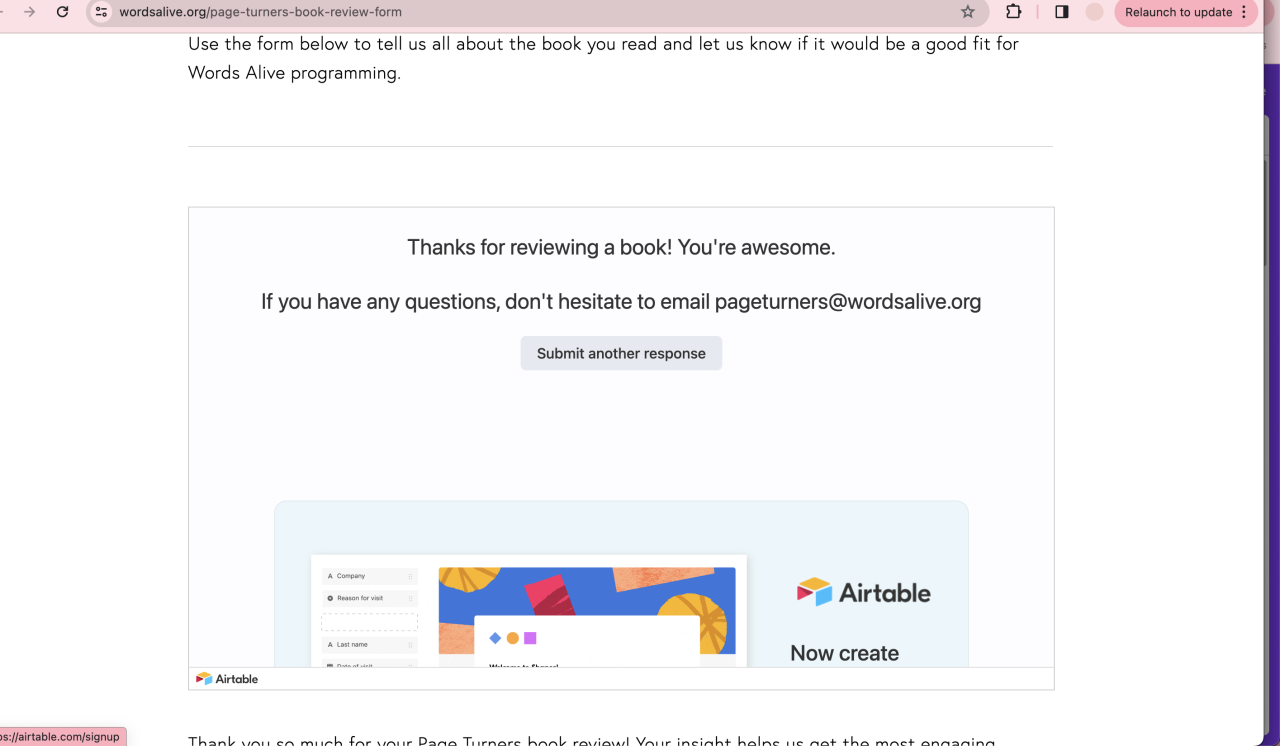Click the purple square shape in preview
The width and height of the screenshot is (1280, 746).
[530, 638]
